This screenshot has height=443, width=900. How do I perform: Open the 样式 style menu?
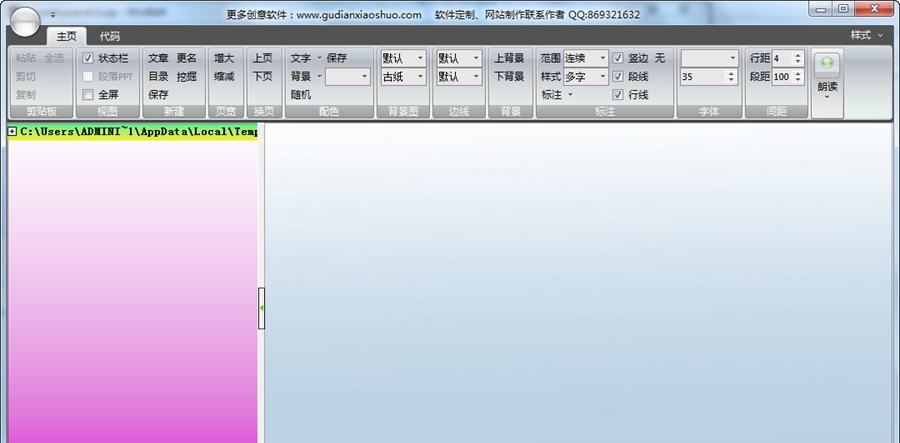click(867, 35)
